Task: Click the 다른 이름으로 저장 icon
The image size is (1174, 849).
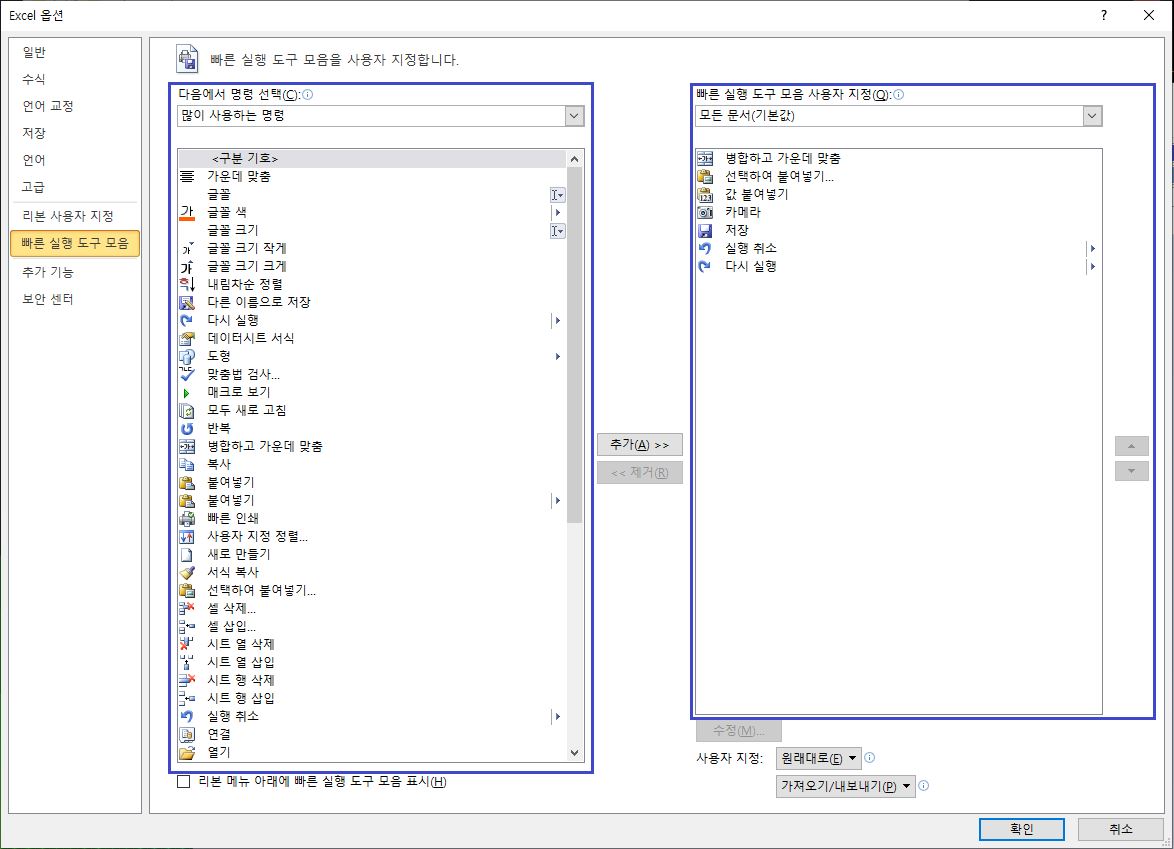Action: point(187,302)
